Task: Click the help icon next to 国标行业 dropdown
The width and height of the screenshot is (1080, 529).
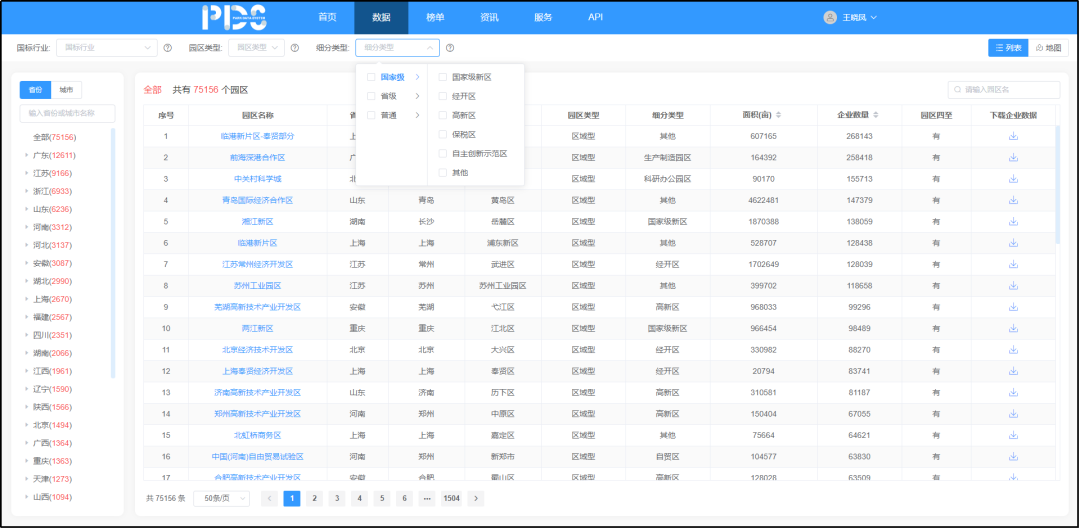Action: click(x=168, y=48)
